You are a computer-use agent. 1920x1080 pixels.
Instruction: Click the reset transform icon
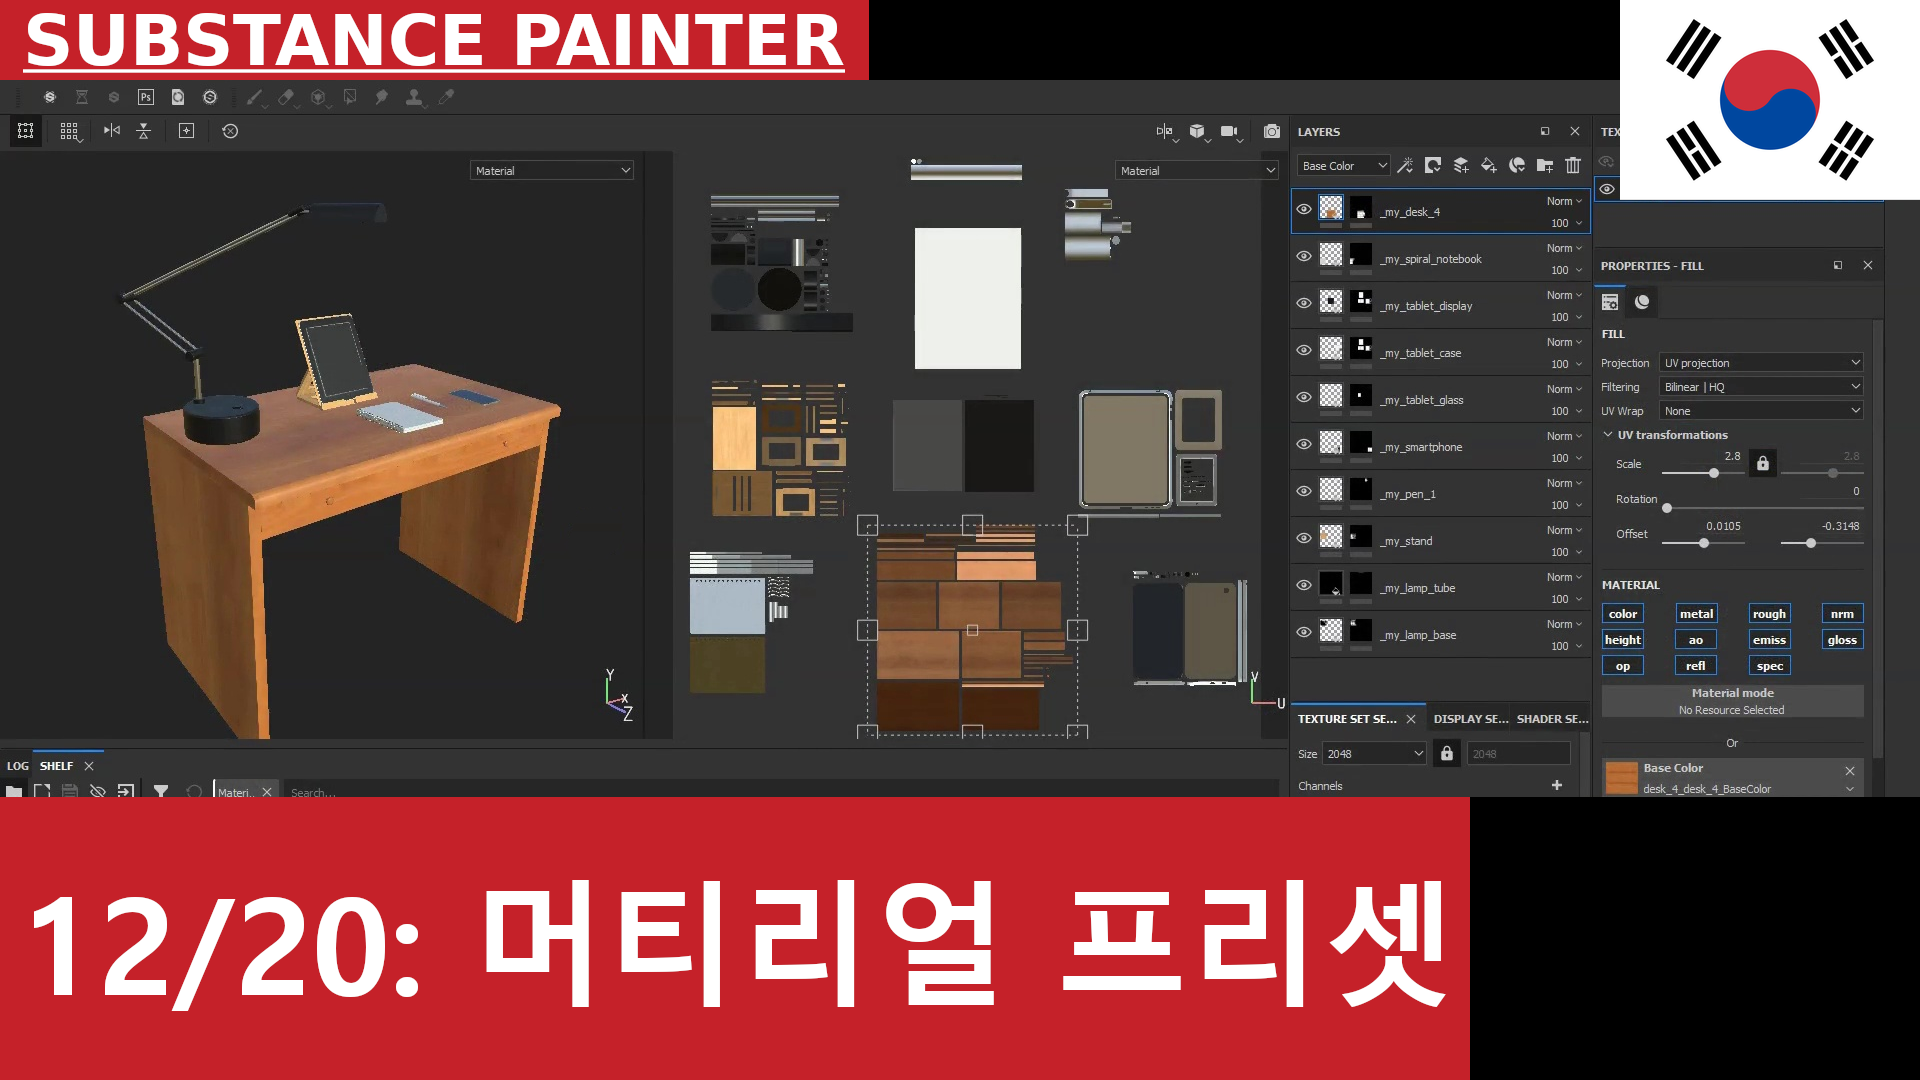(x=230, y=131)
